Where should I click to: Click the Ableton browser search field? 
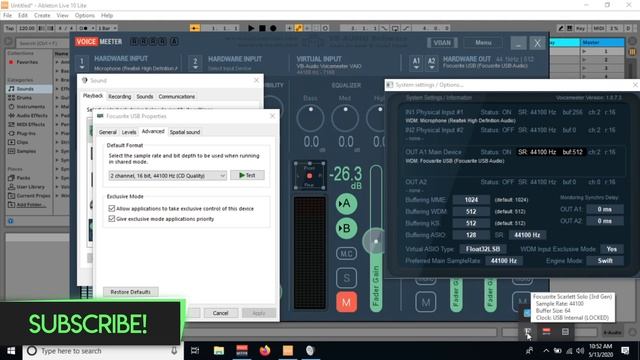pyautogui.click(x=43, y=43)
